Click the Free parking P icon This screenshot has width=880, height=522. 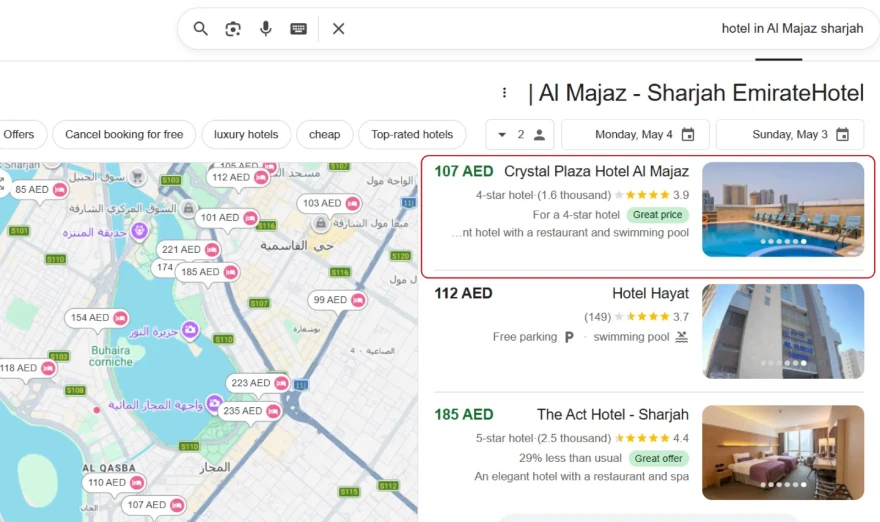(569, 337)
